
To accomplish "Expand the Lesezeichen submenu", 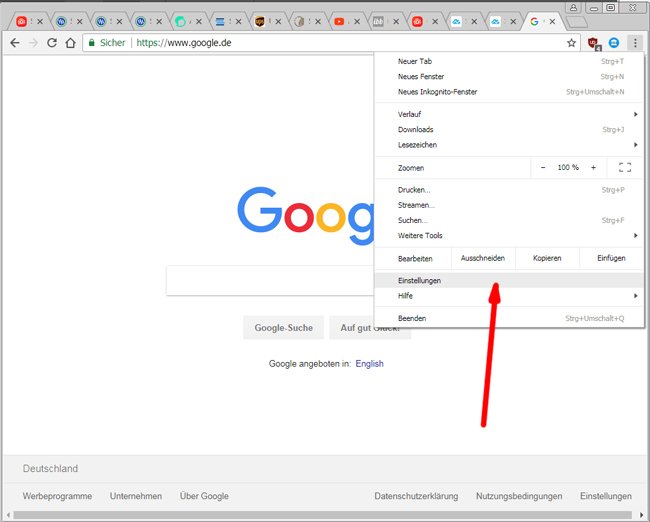I will [x=509, y=145].
